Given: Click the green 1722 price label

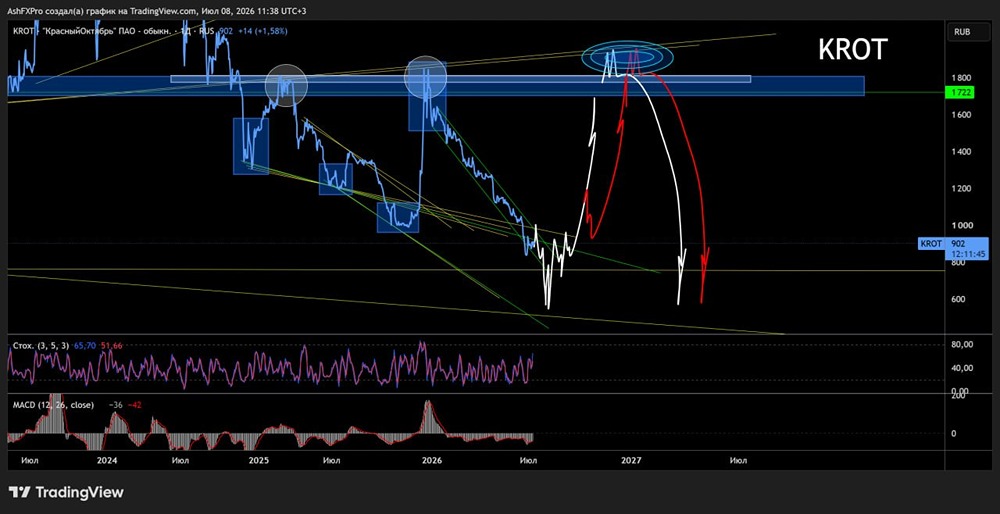Looking at the screenshot, I should pyautogui.click(x=959, y=93).
